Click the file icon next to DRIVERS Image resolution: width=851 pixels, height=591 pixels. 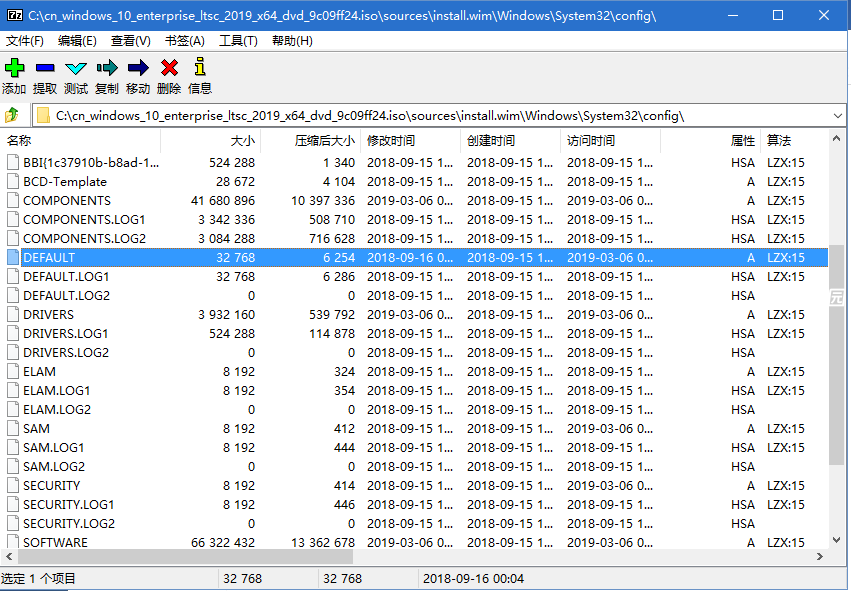click(13, 314)
